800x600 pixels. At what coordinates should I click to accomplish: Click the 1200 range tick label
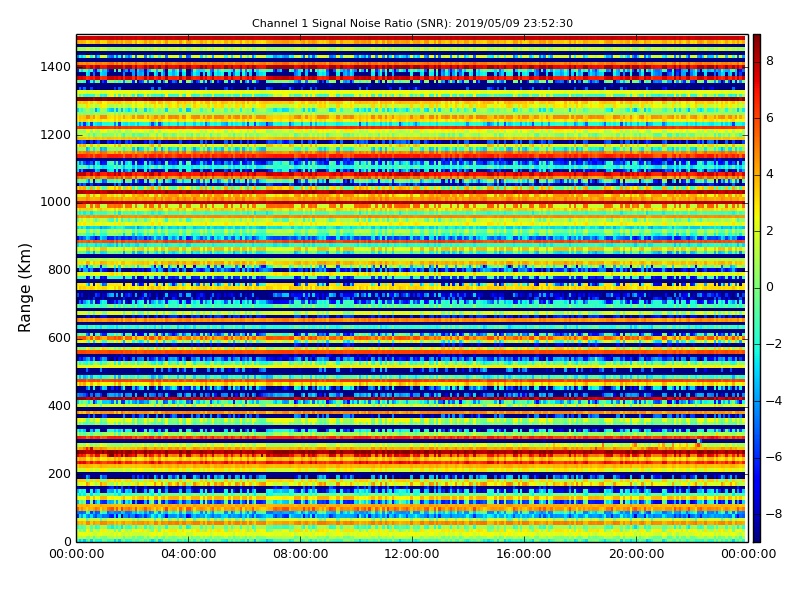pos(55,135)
